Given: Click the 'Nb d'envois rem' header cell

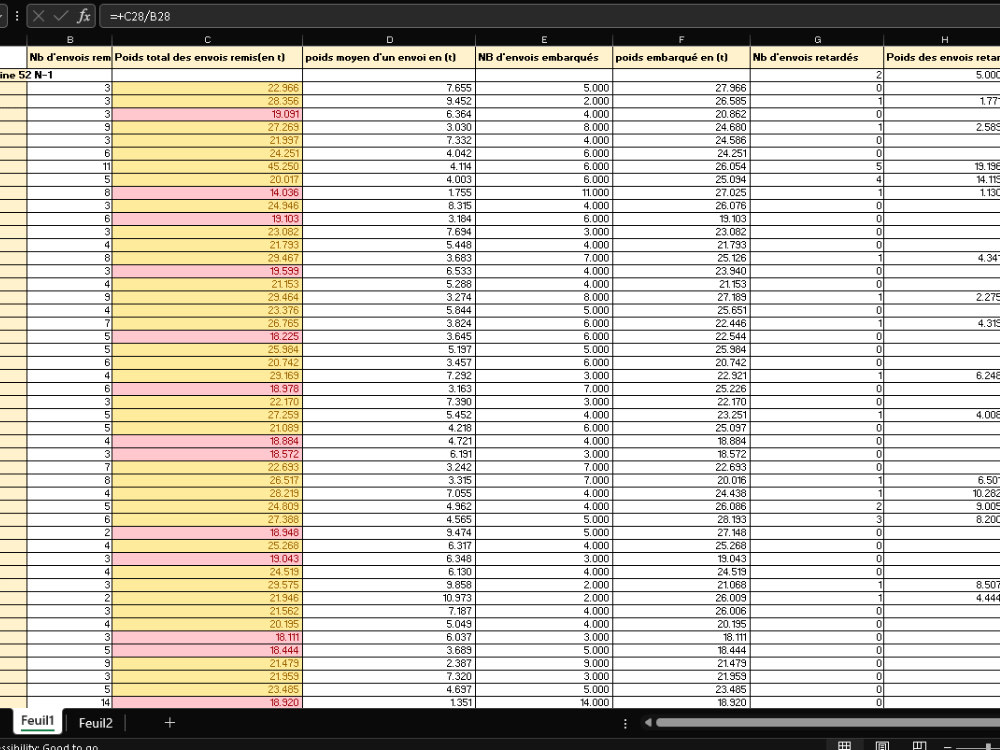Looking at the screenshot, I should (70, 57).
